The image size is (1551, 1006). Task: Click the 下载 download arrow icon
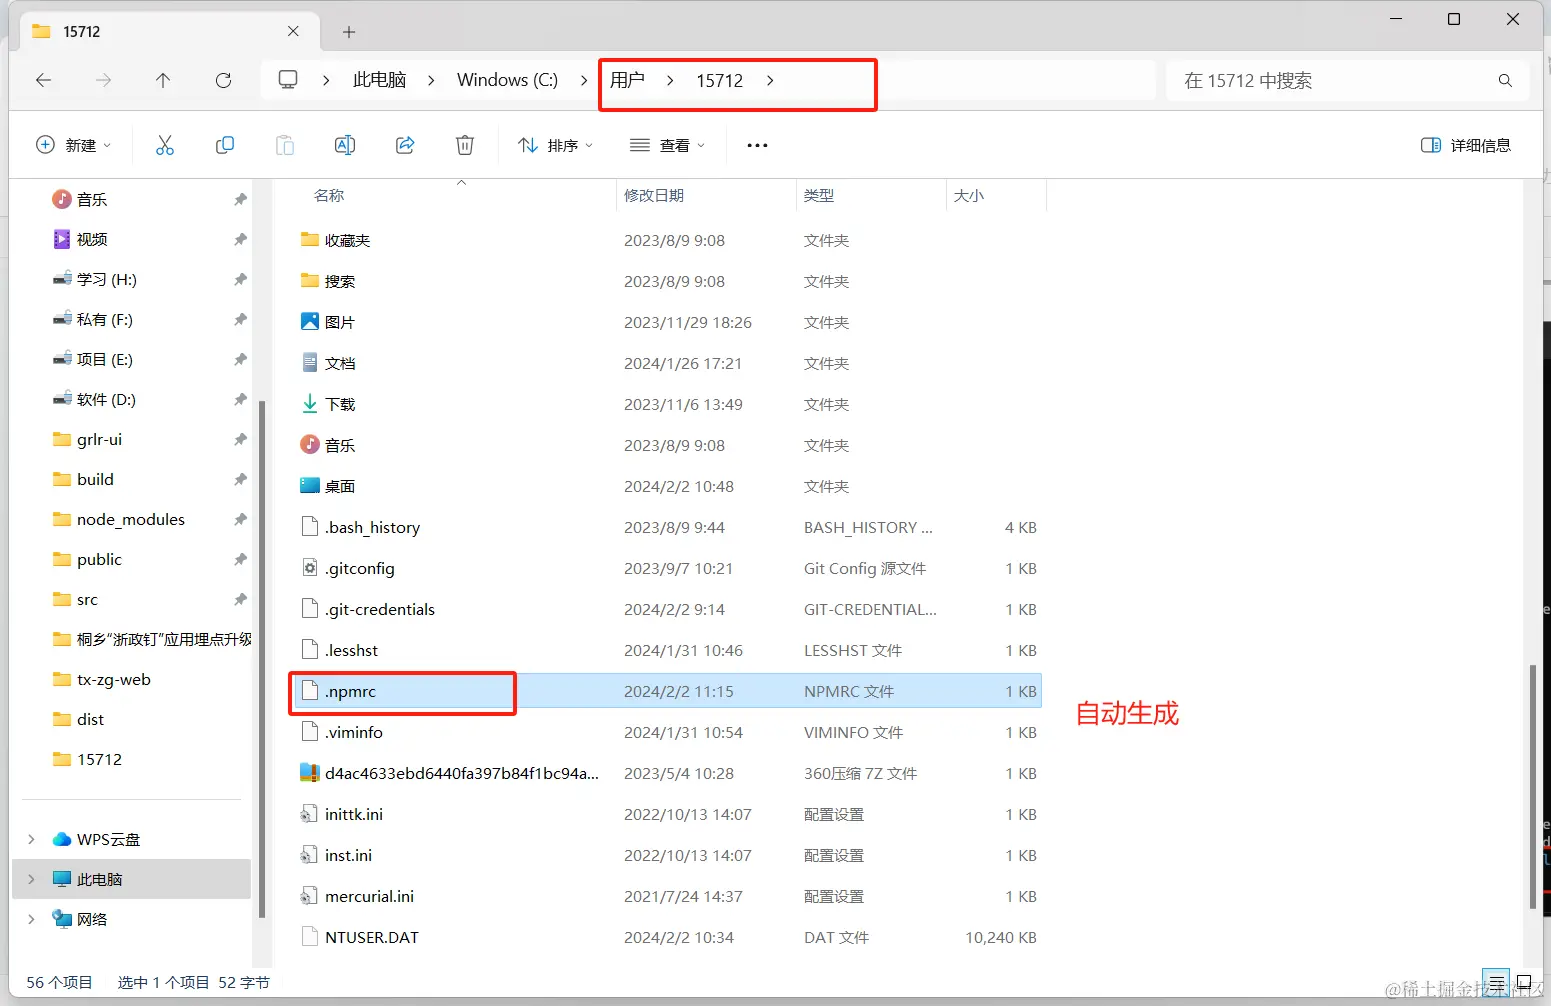pos(310,404)
